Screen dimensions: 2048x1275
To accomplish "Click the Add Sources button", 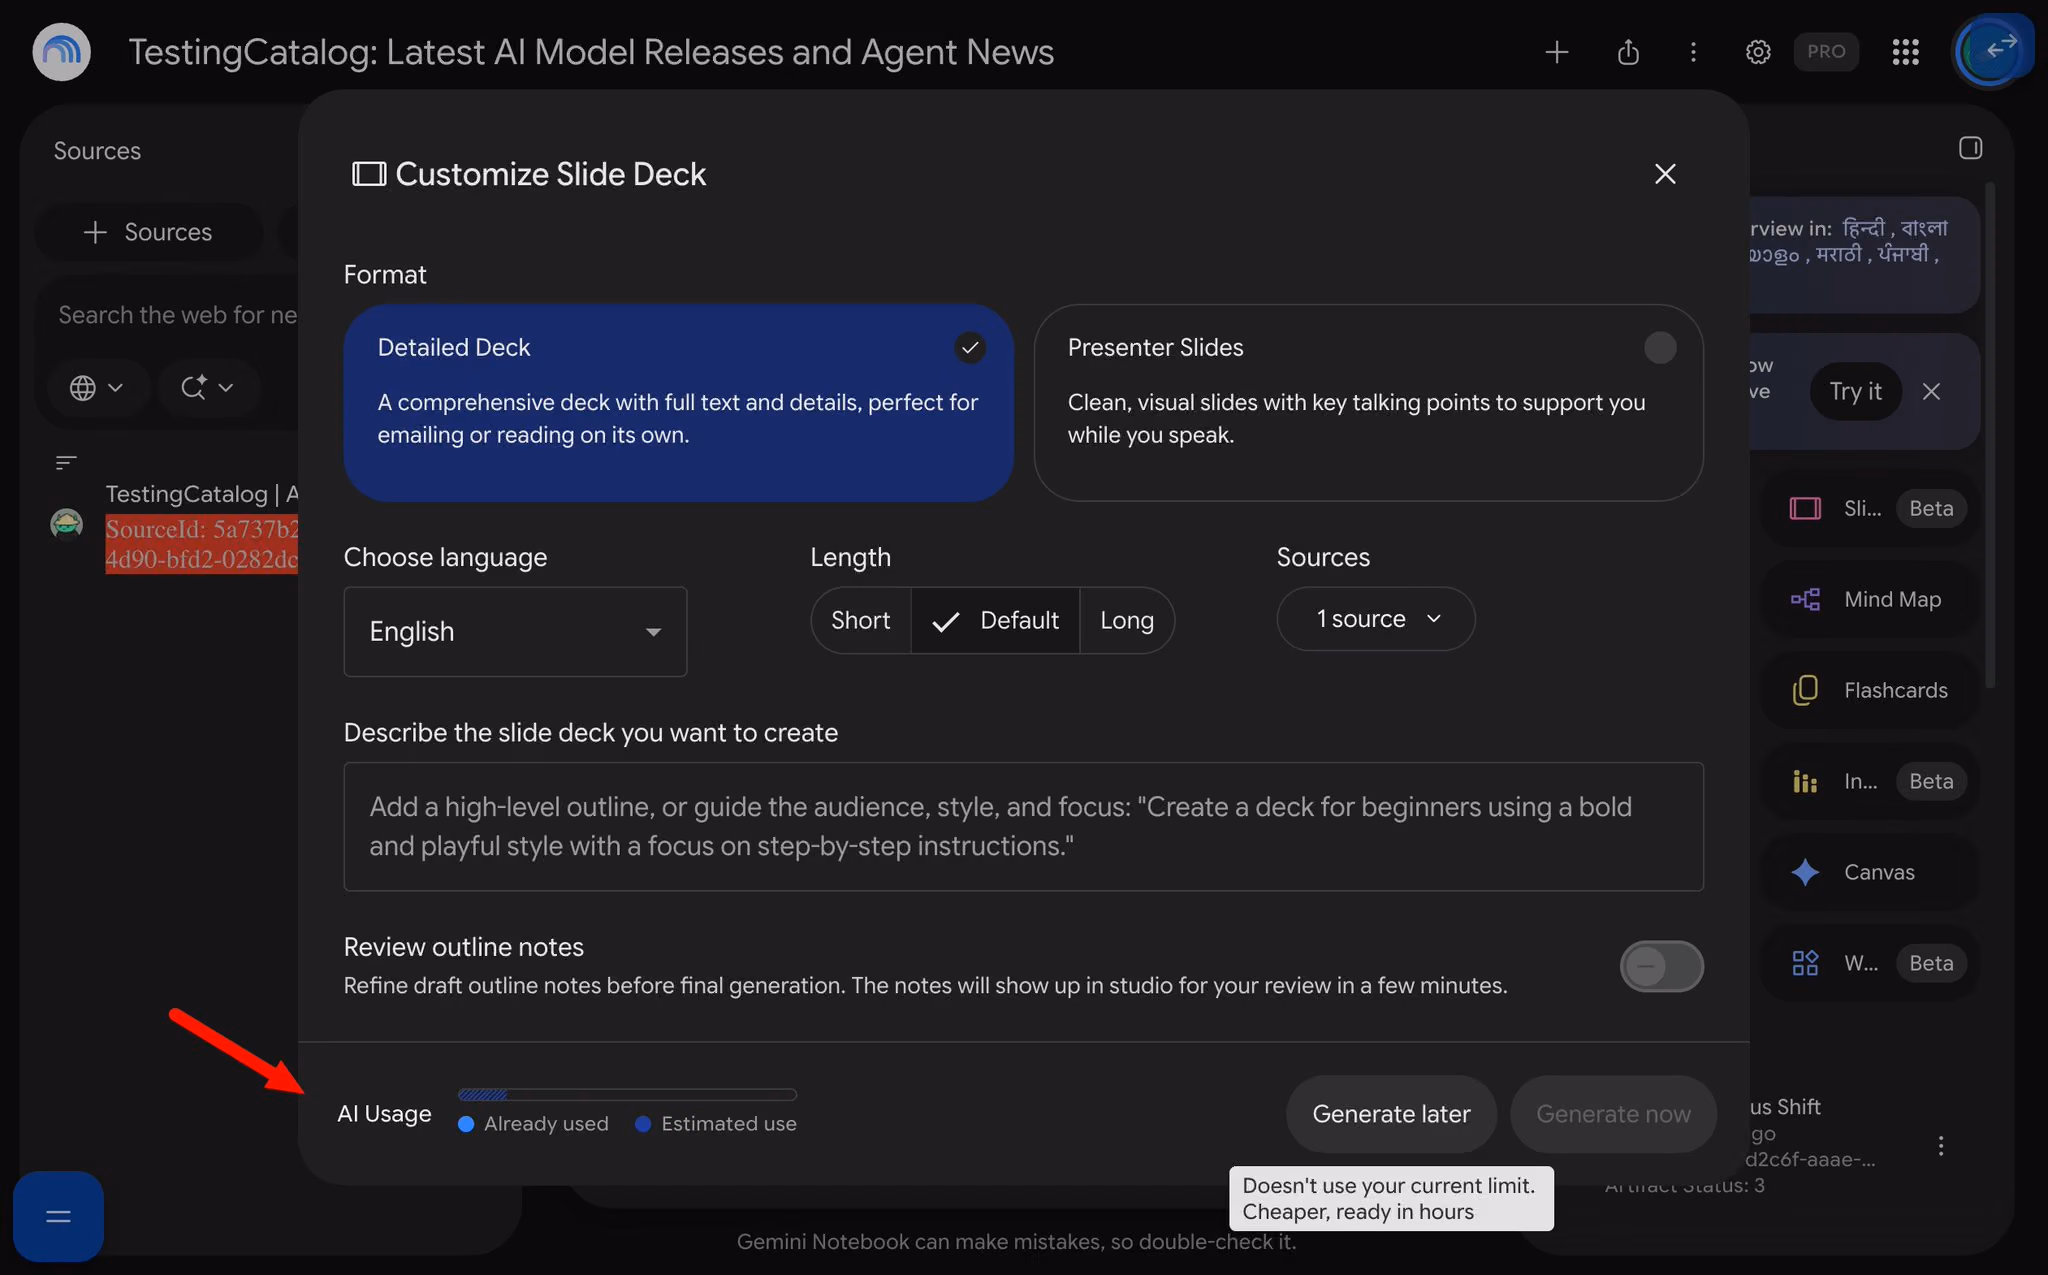I will pyautogui.click(x=148, y=232).
